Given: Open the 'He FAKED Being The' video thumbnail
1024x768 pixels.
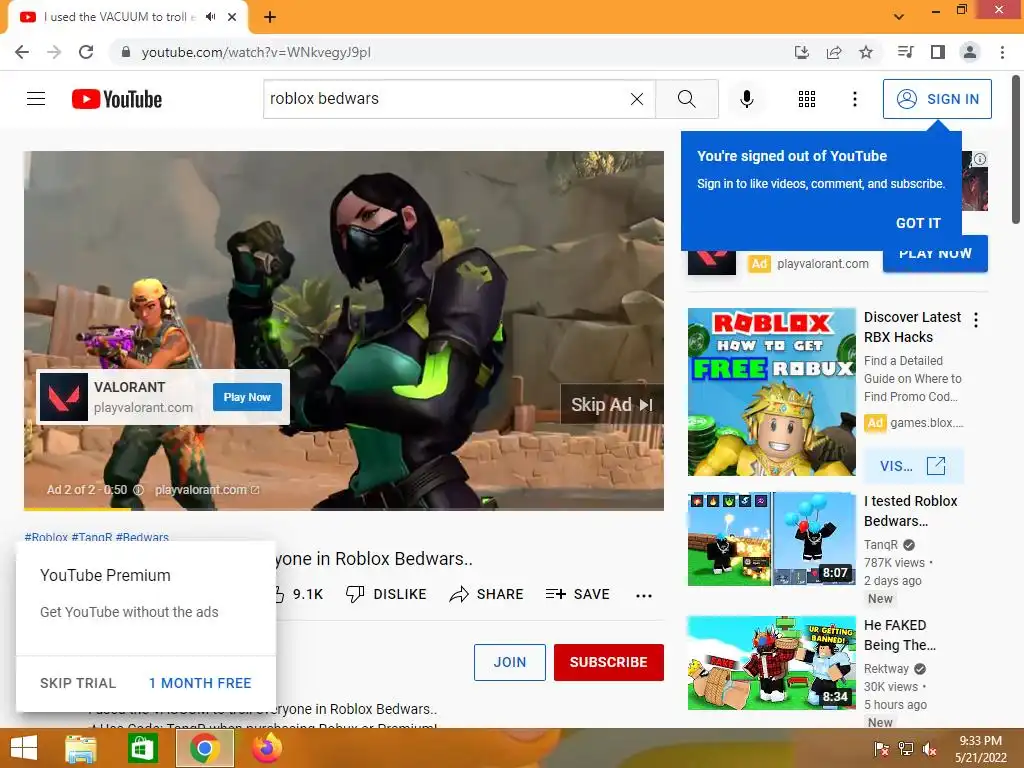Looking at the screenshot, I should [771, 663].
